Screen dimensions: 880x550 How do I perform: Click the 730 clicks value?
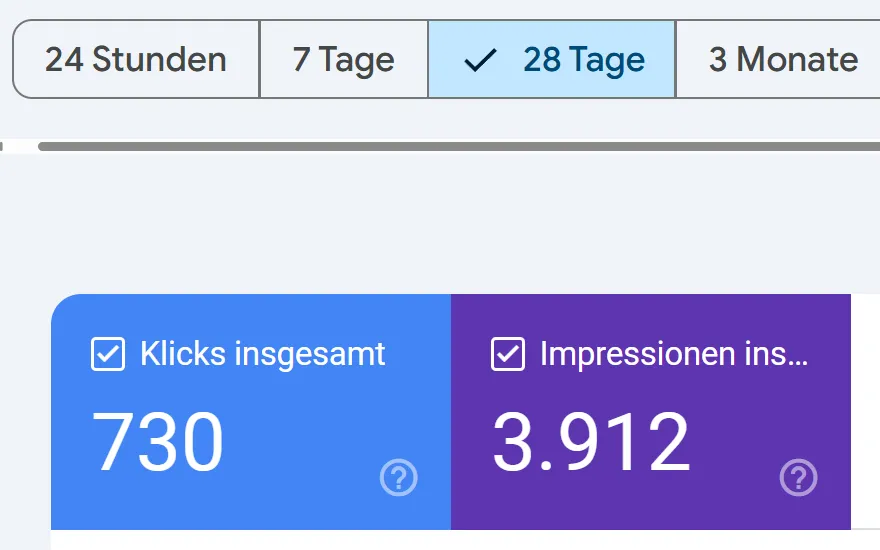click(x=158, y=442)
